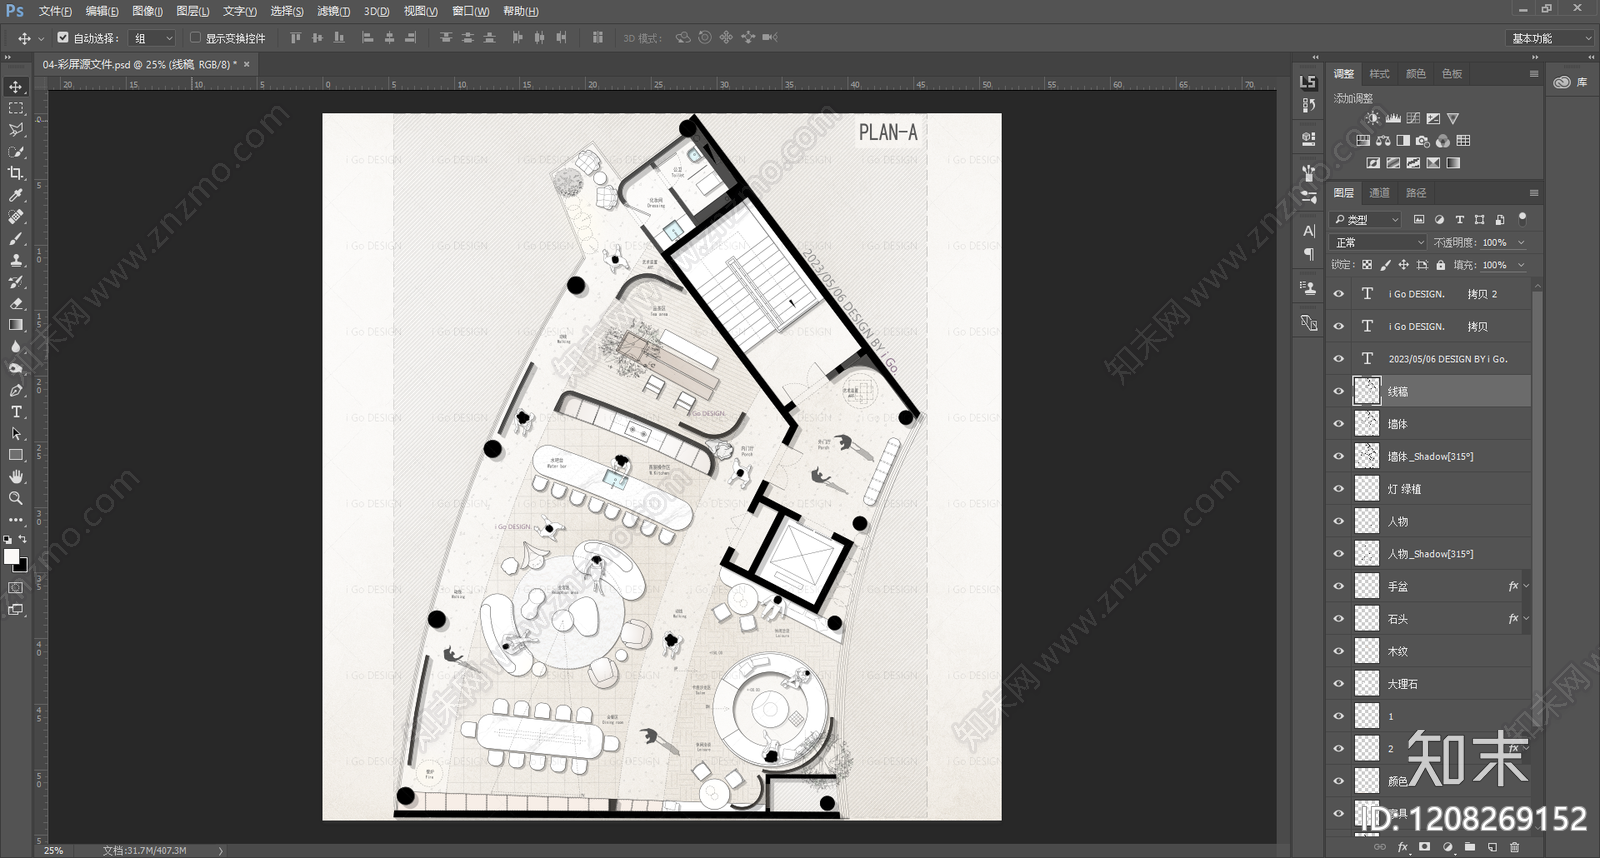
Task: Select the Eyedropper tool
Action: (x=16, y=195)
